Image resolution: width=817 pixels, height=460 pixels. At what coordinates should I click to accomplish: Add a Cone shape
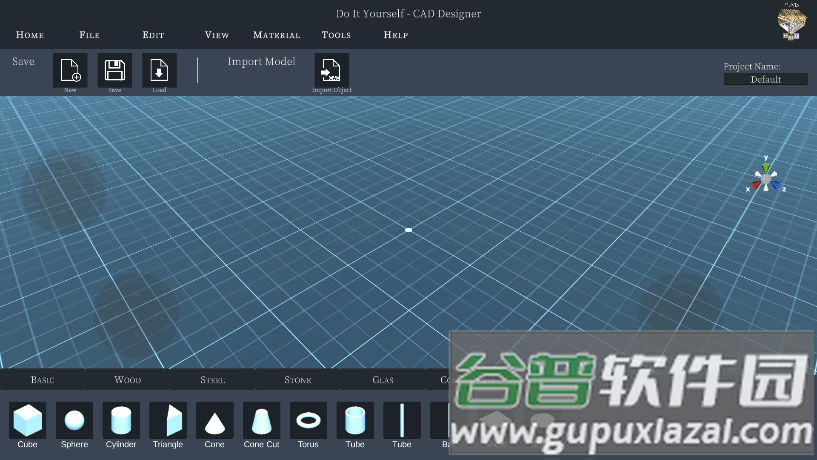coord(215,420)
